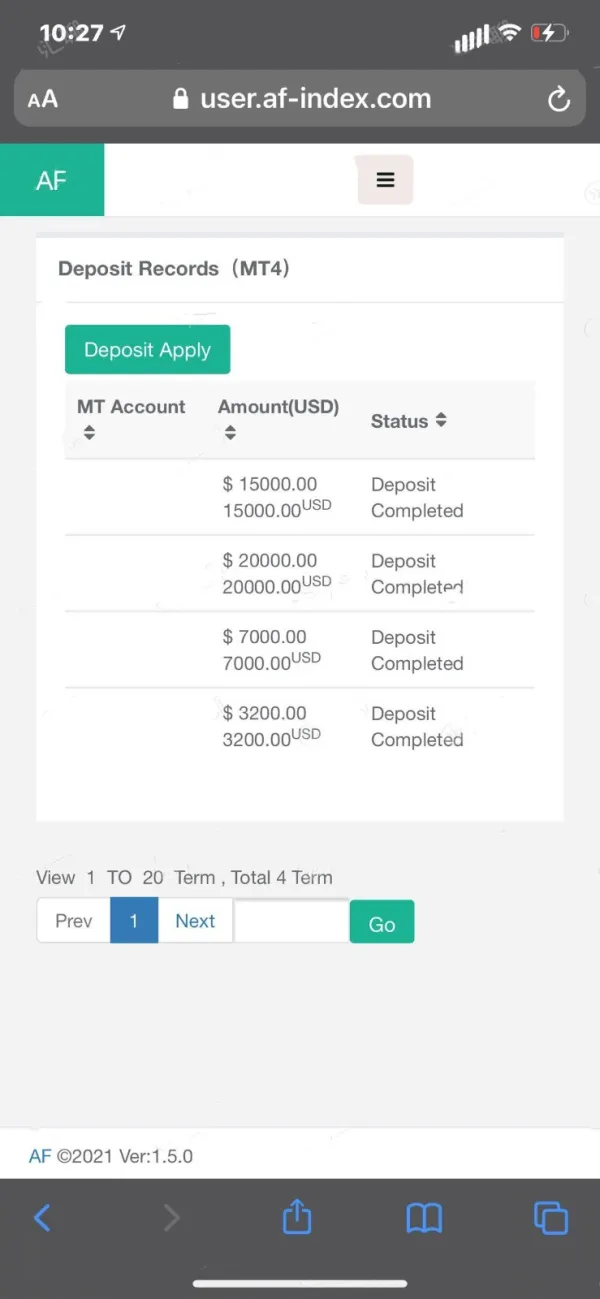Sort by MT Account column arrows

[89, 433]
